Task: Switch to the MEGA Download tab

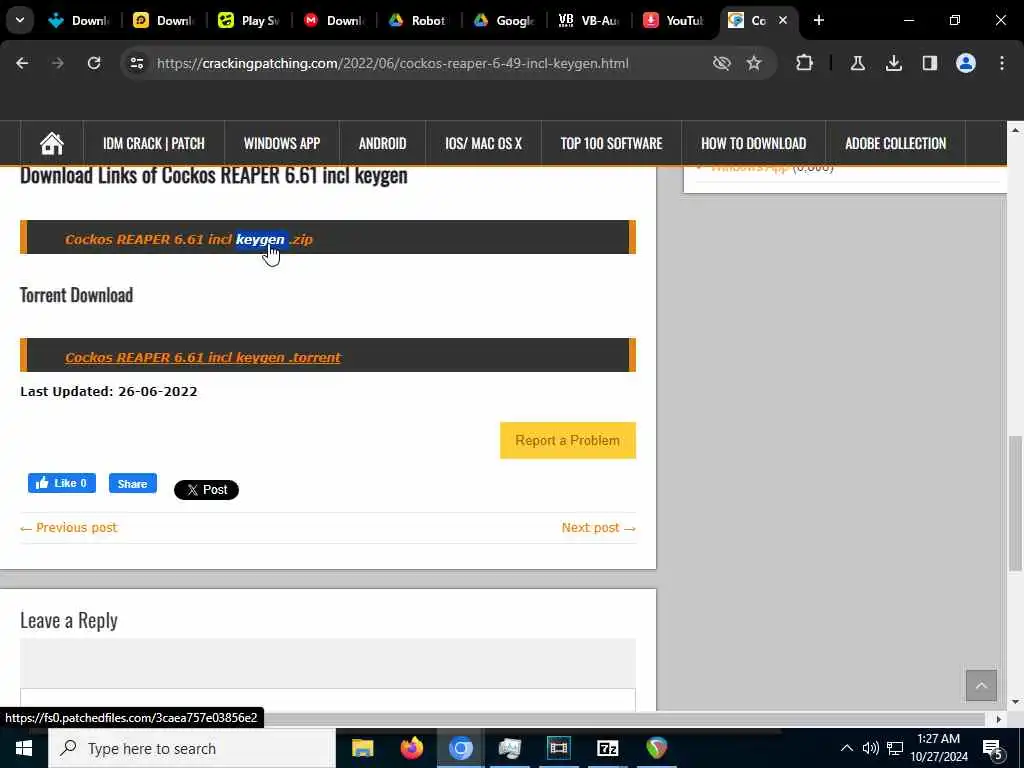Action: coord(333,20)
